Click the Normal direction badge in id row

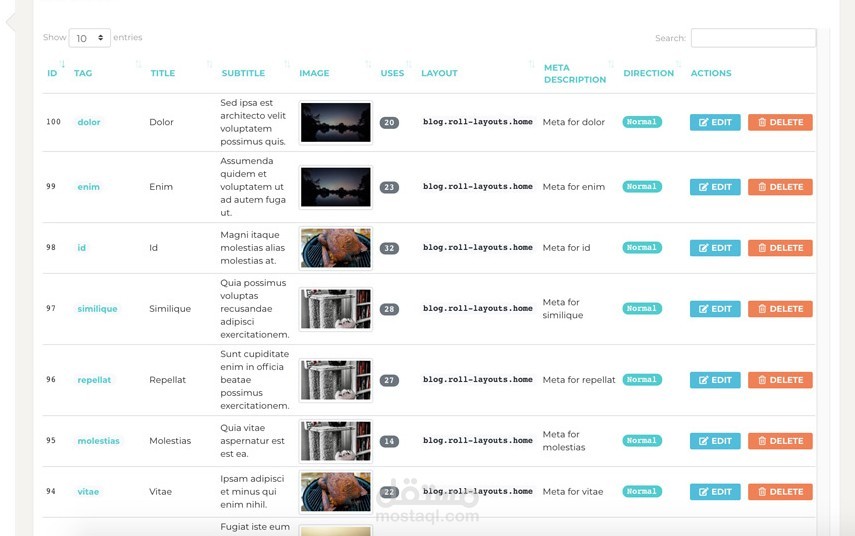pos(642,247)
